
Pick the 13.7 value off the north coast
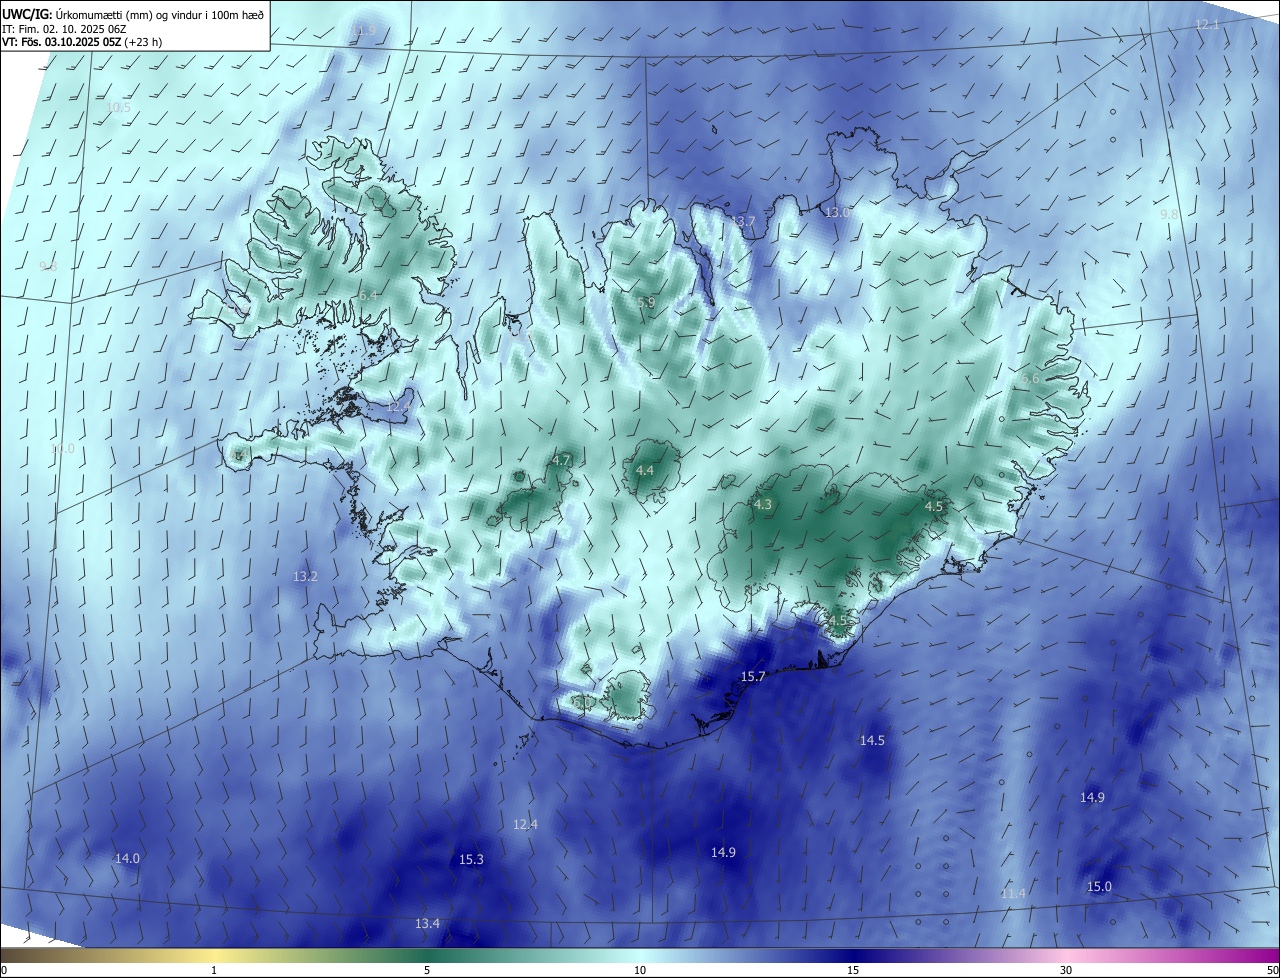743,221
